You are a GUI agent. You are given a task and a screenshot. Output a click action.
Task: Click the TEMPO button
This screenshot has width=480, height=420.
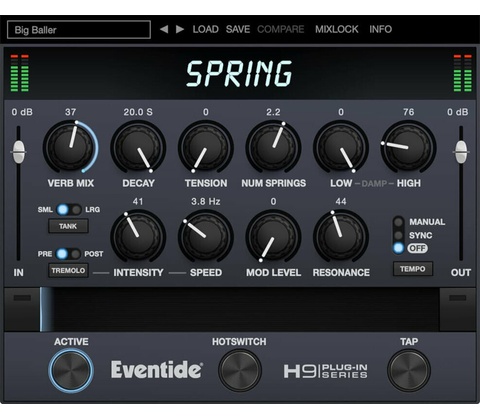(413, 269)
